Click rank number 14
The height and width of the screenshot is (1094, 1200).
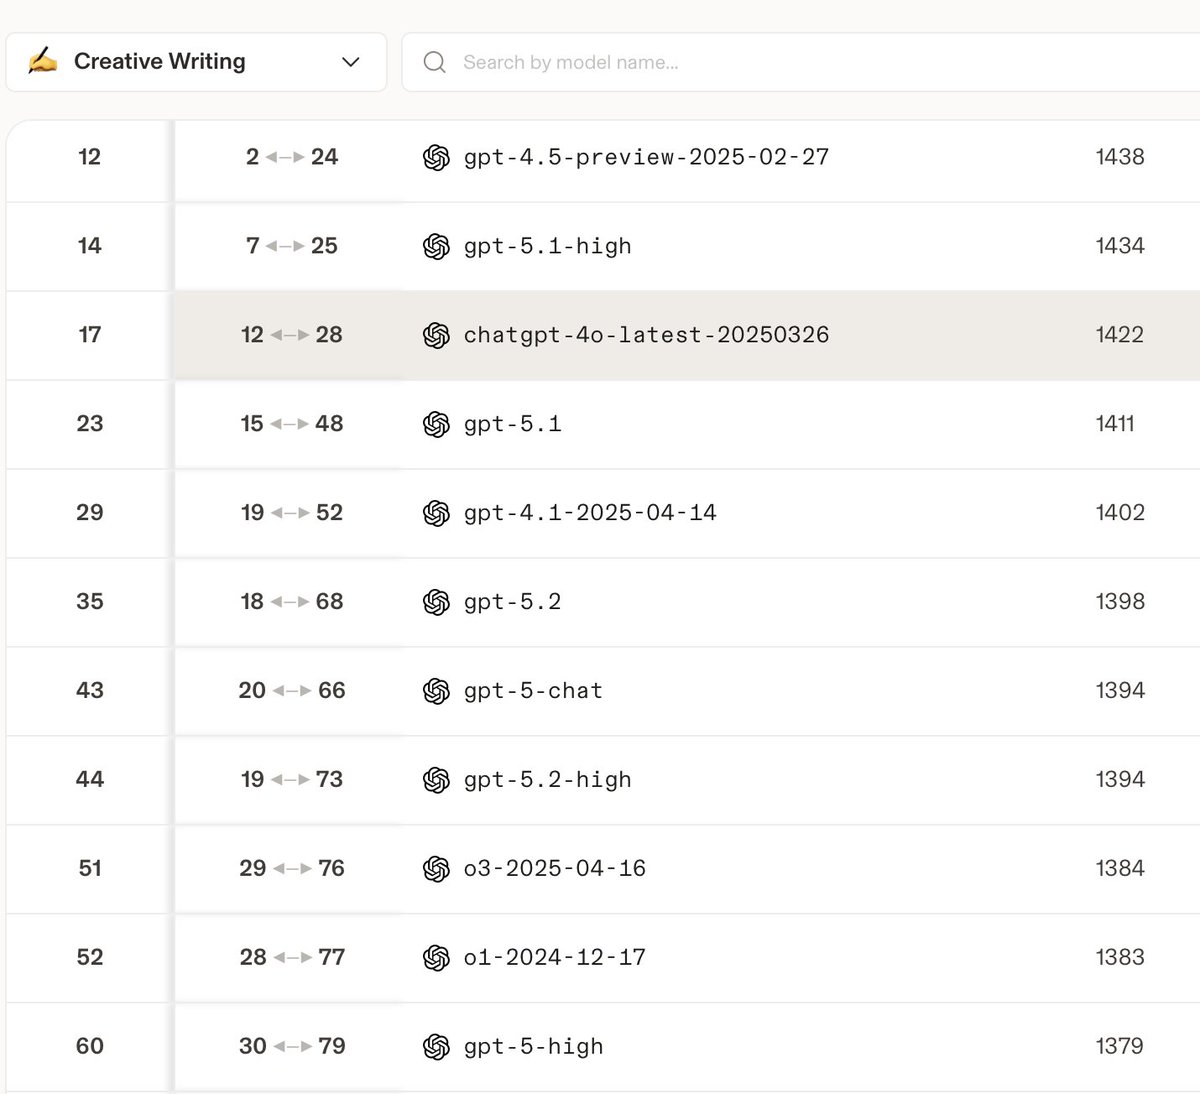[89, 246]
